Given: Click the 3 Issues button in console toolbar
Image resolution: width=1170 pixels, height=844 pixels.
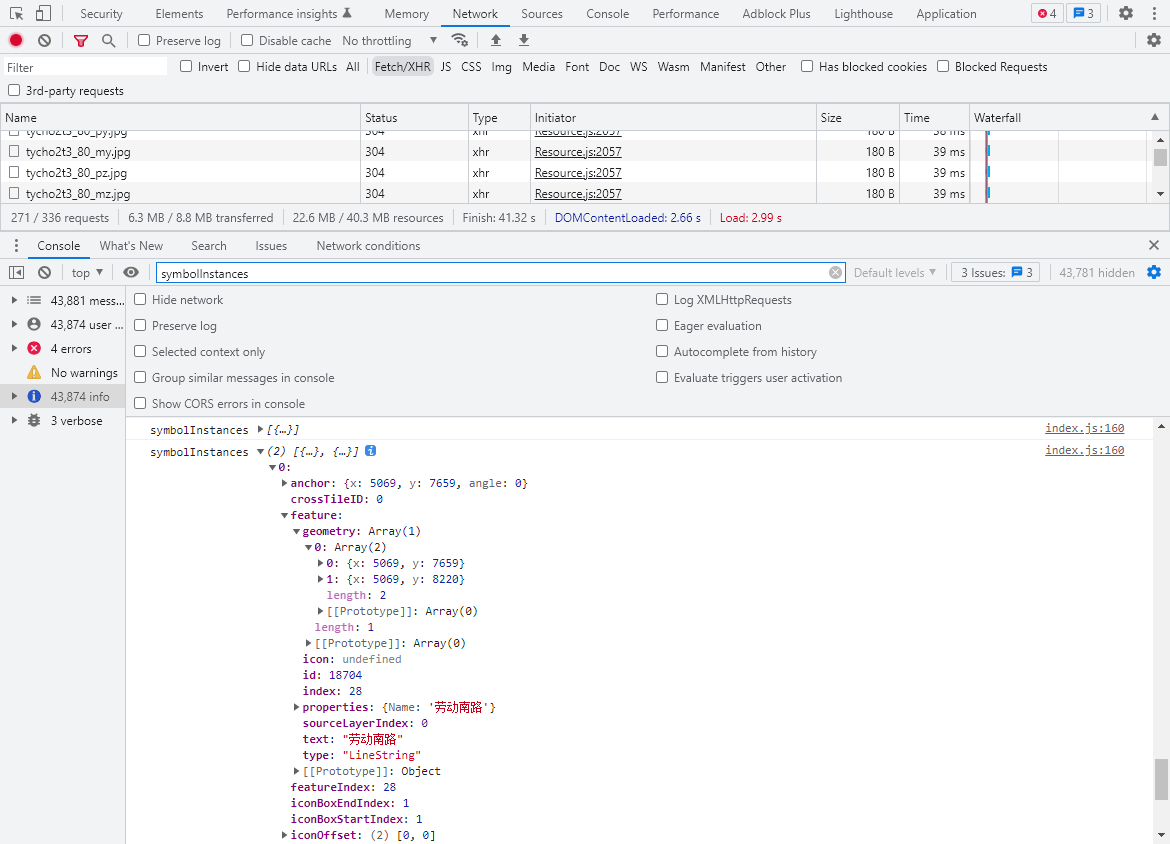Looking at the screenshot, I should tap(995, 272).
